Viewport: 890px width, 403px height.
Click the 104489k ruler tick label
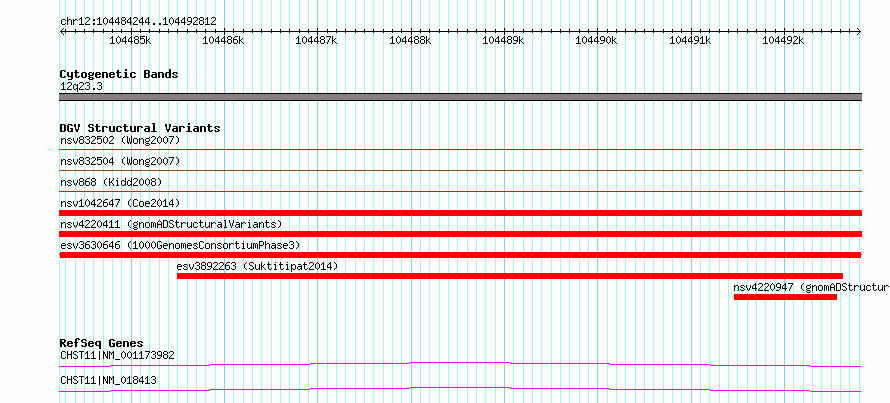coord(503,40)
